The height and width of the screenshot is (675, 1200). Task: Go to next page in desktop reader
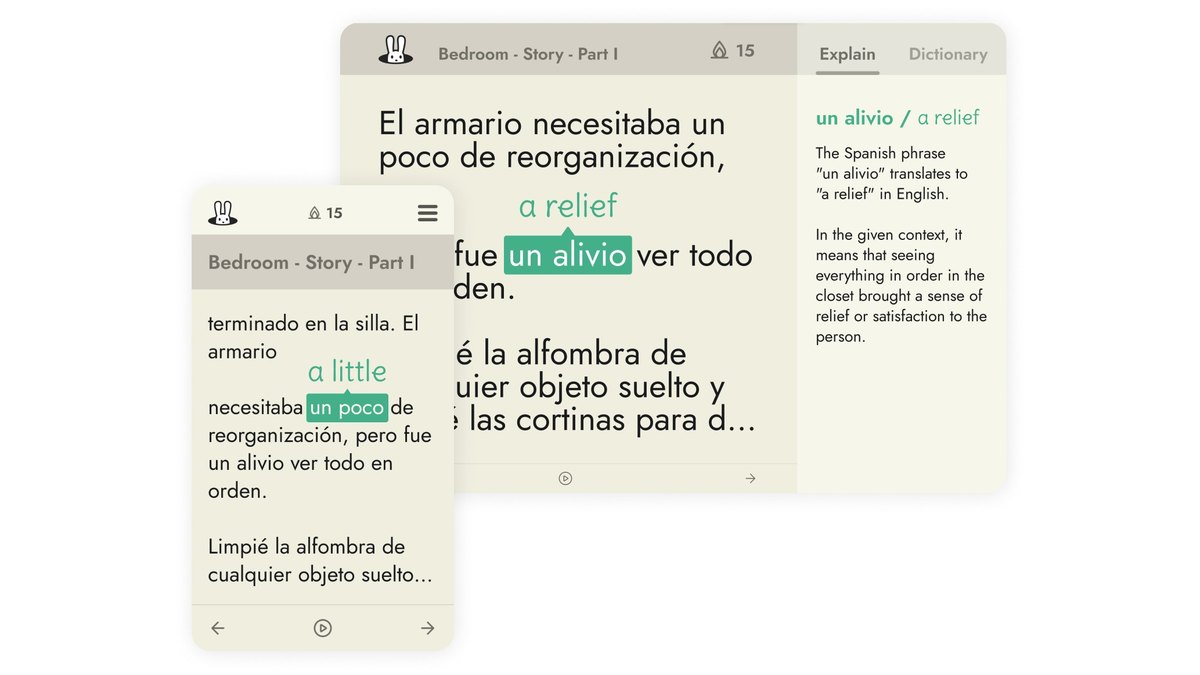pos(750,478)
